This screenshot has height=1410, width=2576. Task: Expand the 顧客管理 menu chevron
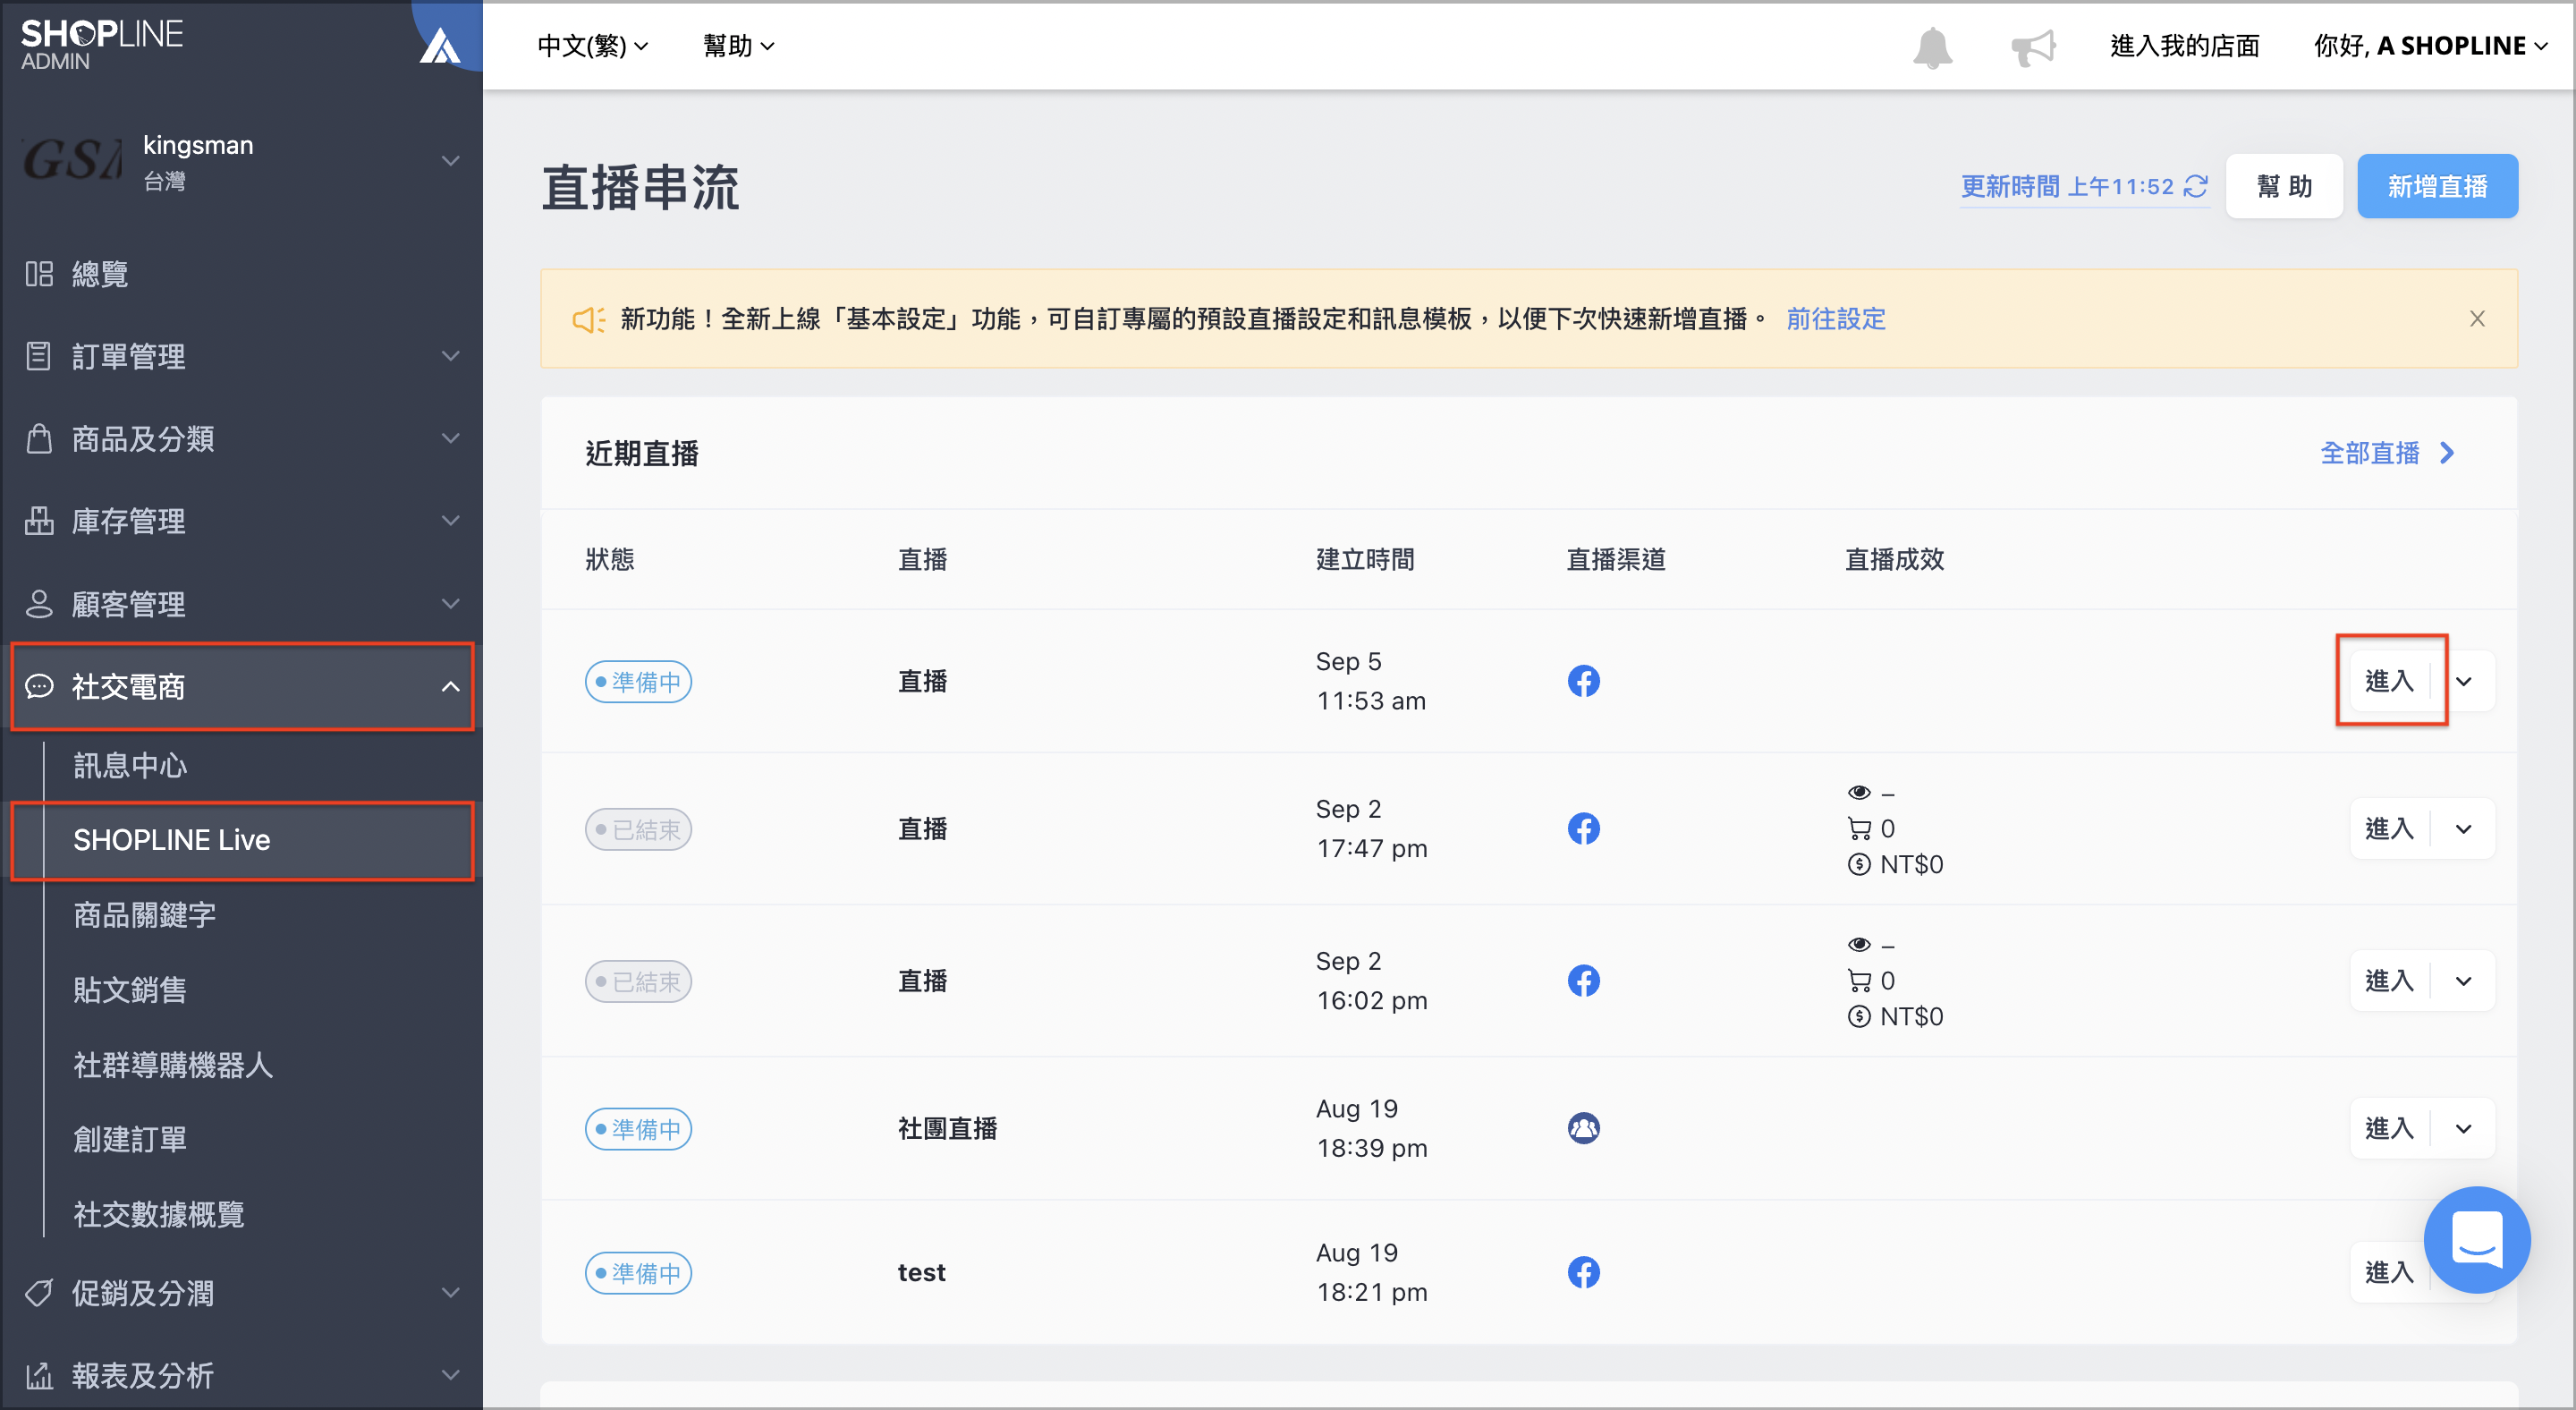click(451, 603)
